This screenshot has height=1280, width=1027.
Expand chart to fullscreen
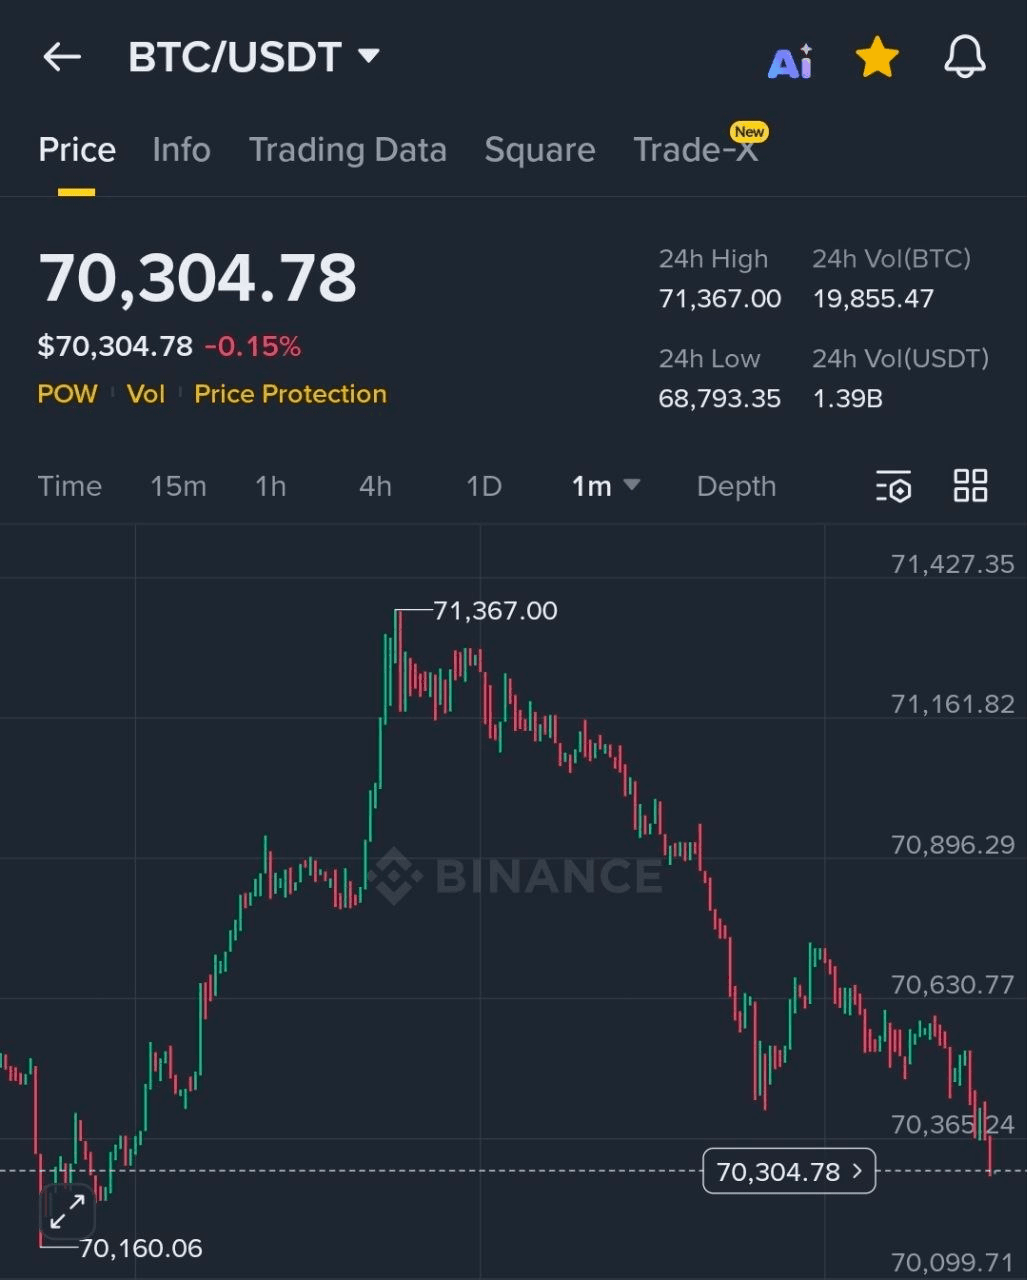click(x=67, y=1212)
